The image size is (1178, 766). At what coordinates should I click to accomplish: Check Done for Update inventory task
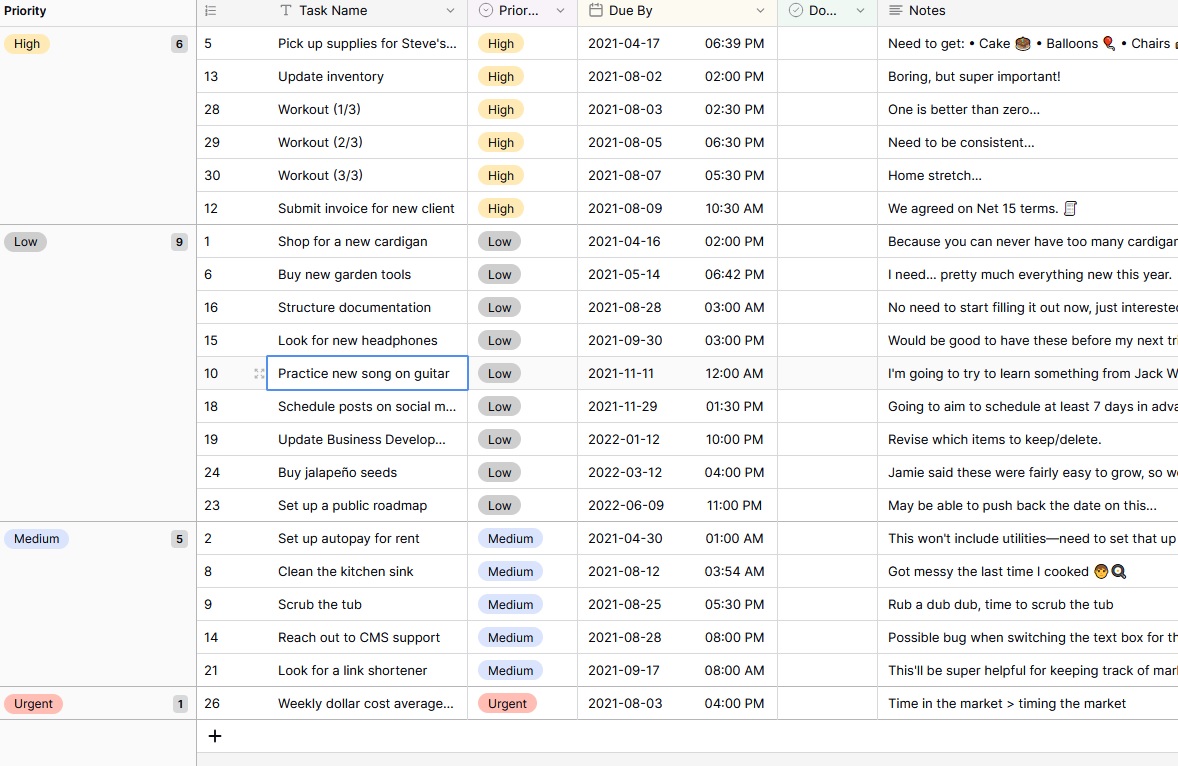pos(827,77)
